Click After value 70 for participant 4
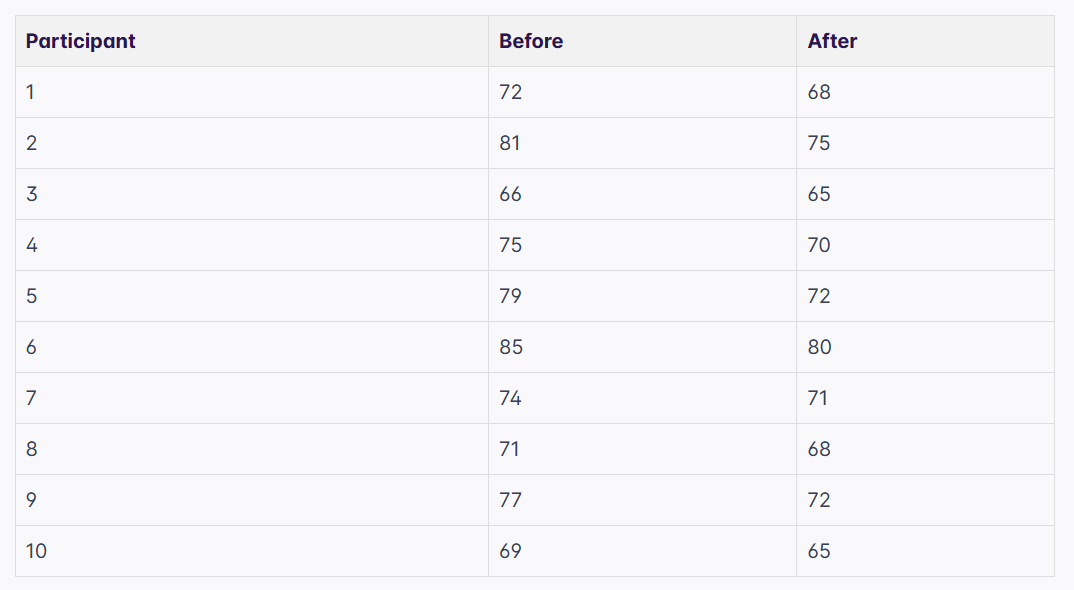The width and height of the screenshot is (1074, 590). click(819, 245)
